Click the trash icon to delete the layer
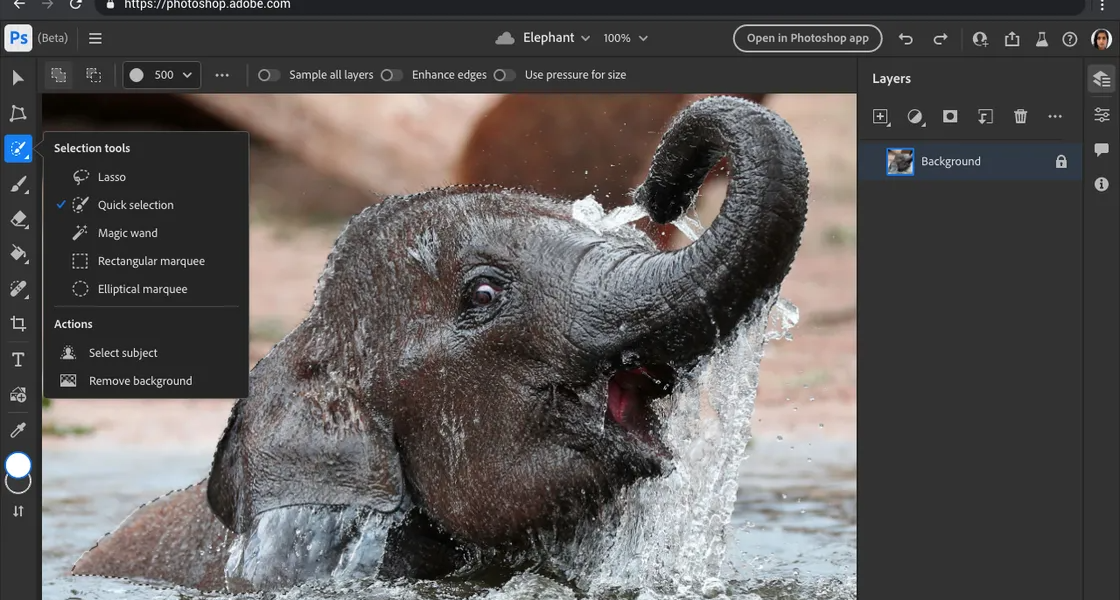 coord(1020,117)
